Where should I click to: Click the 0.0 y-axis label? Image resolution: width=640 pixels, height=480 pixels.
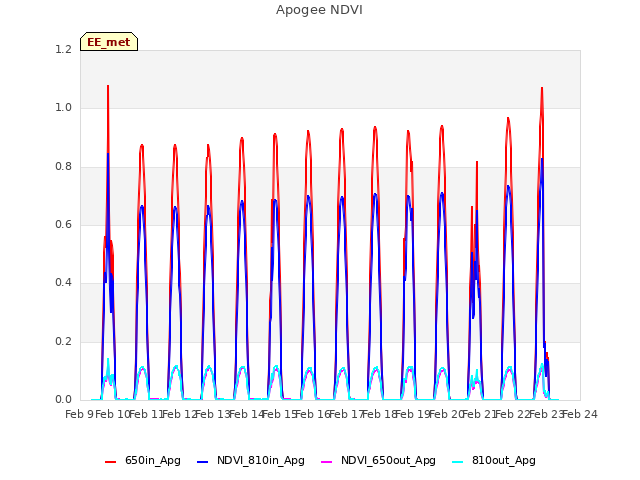[x=63, y=399]
